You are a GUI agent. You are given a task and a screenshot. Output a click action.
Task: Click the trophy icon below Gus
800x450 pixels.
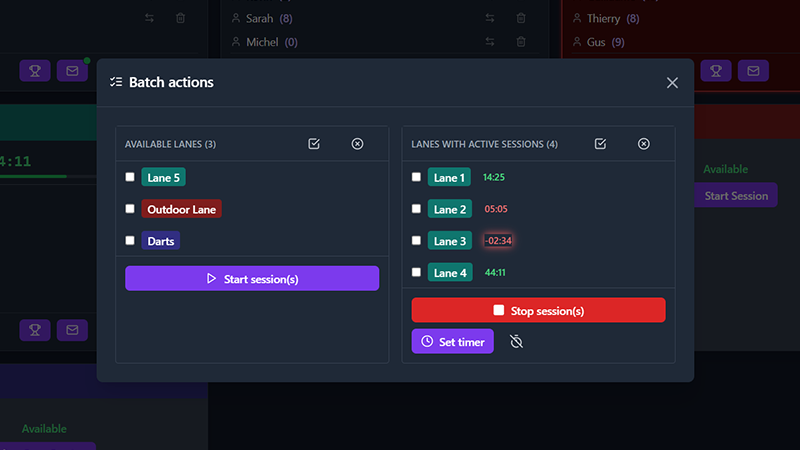pyautogui.click(x=715, y=70)
